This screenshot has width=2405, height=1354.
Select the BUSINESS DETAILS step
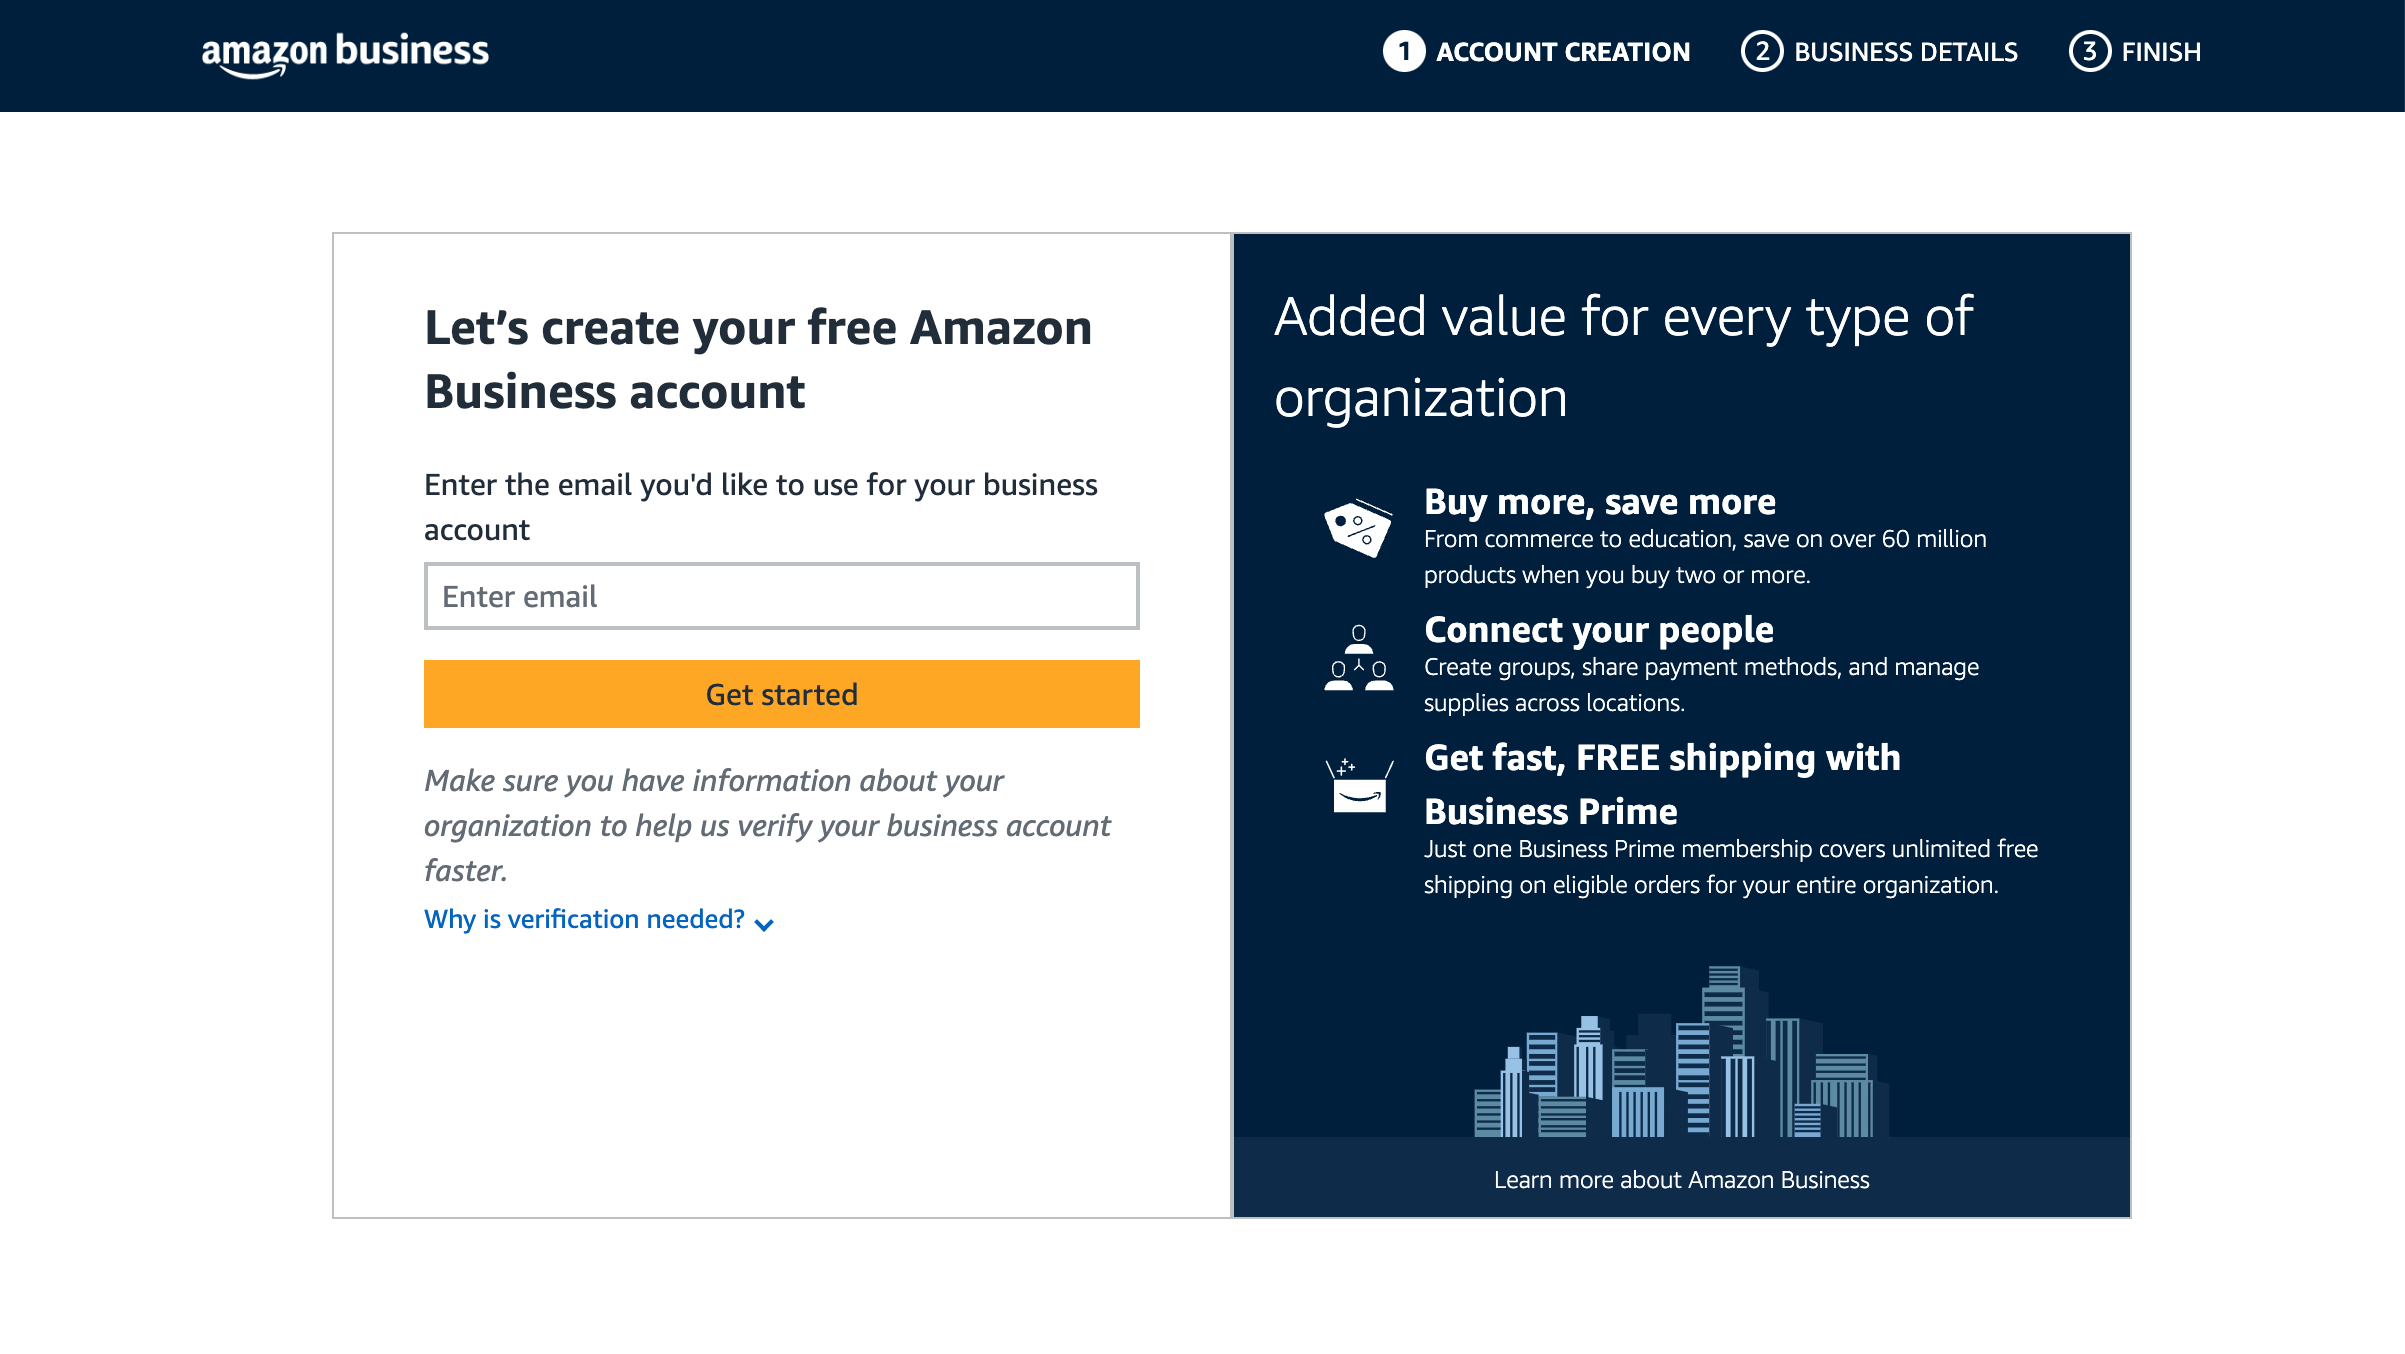click(1906, 52)
